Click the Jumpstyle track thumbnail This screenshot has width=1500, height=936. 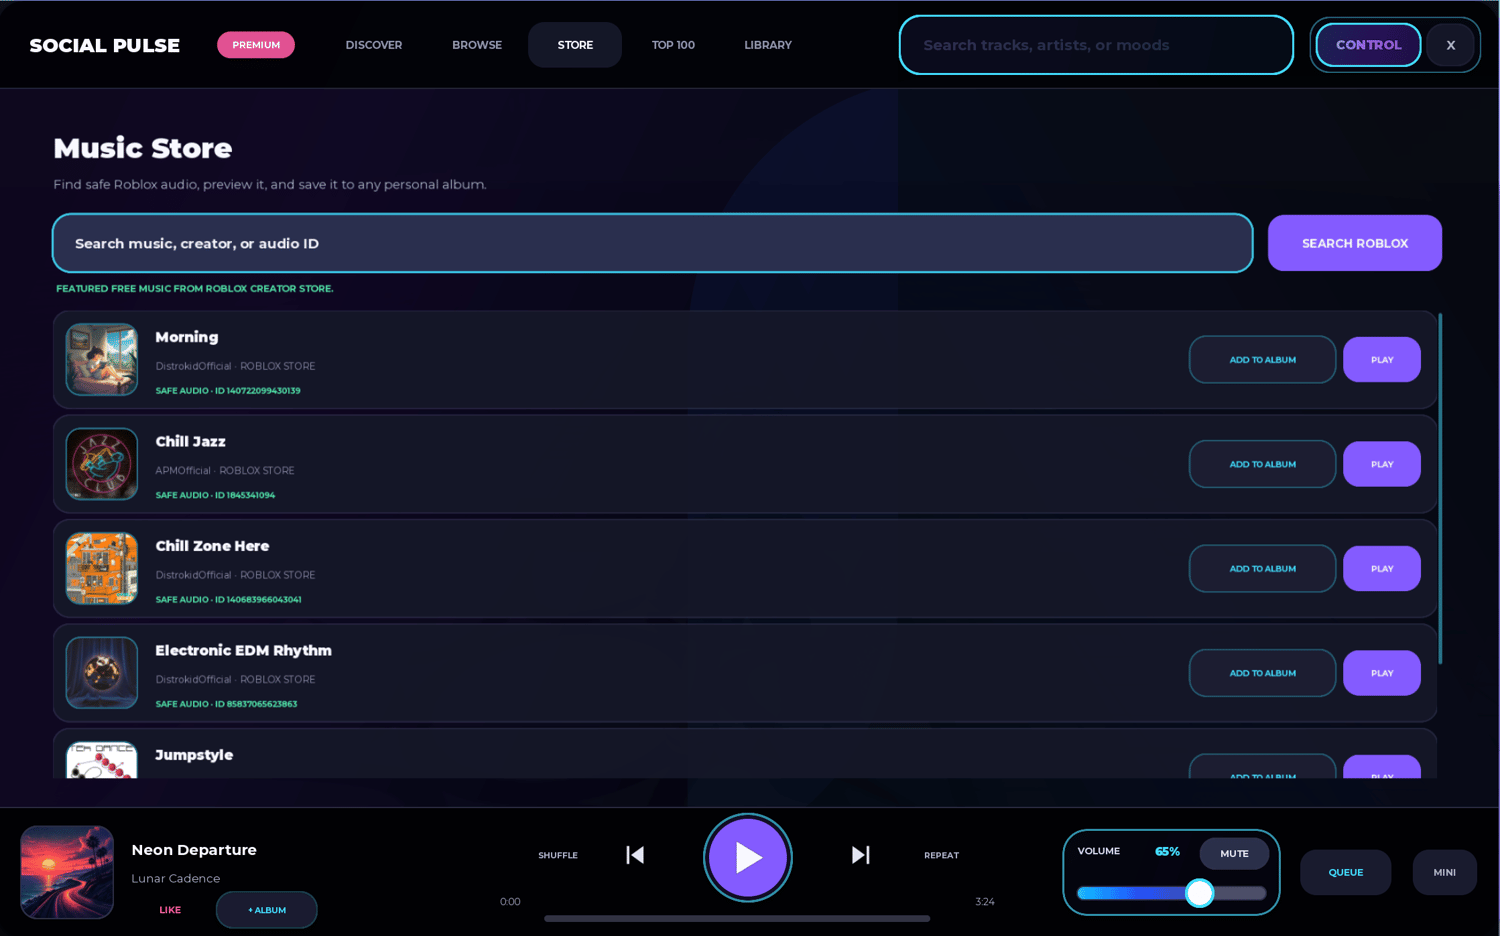tap(102, 760)
